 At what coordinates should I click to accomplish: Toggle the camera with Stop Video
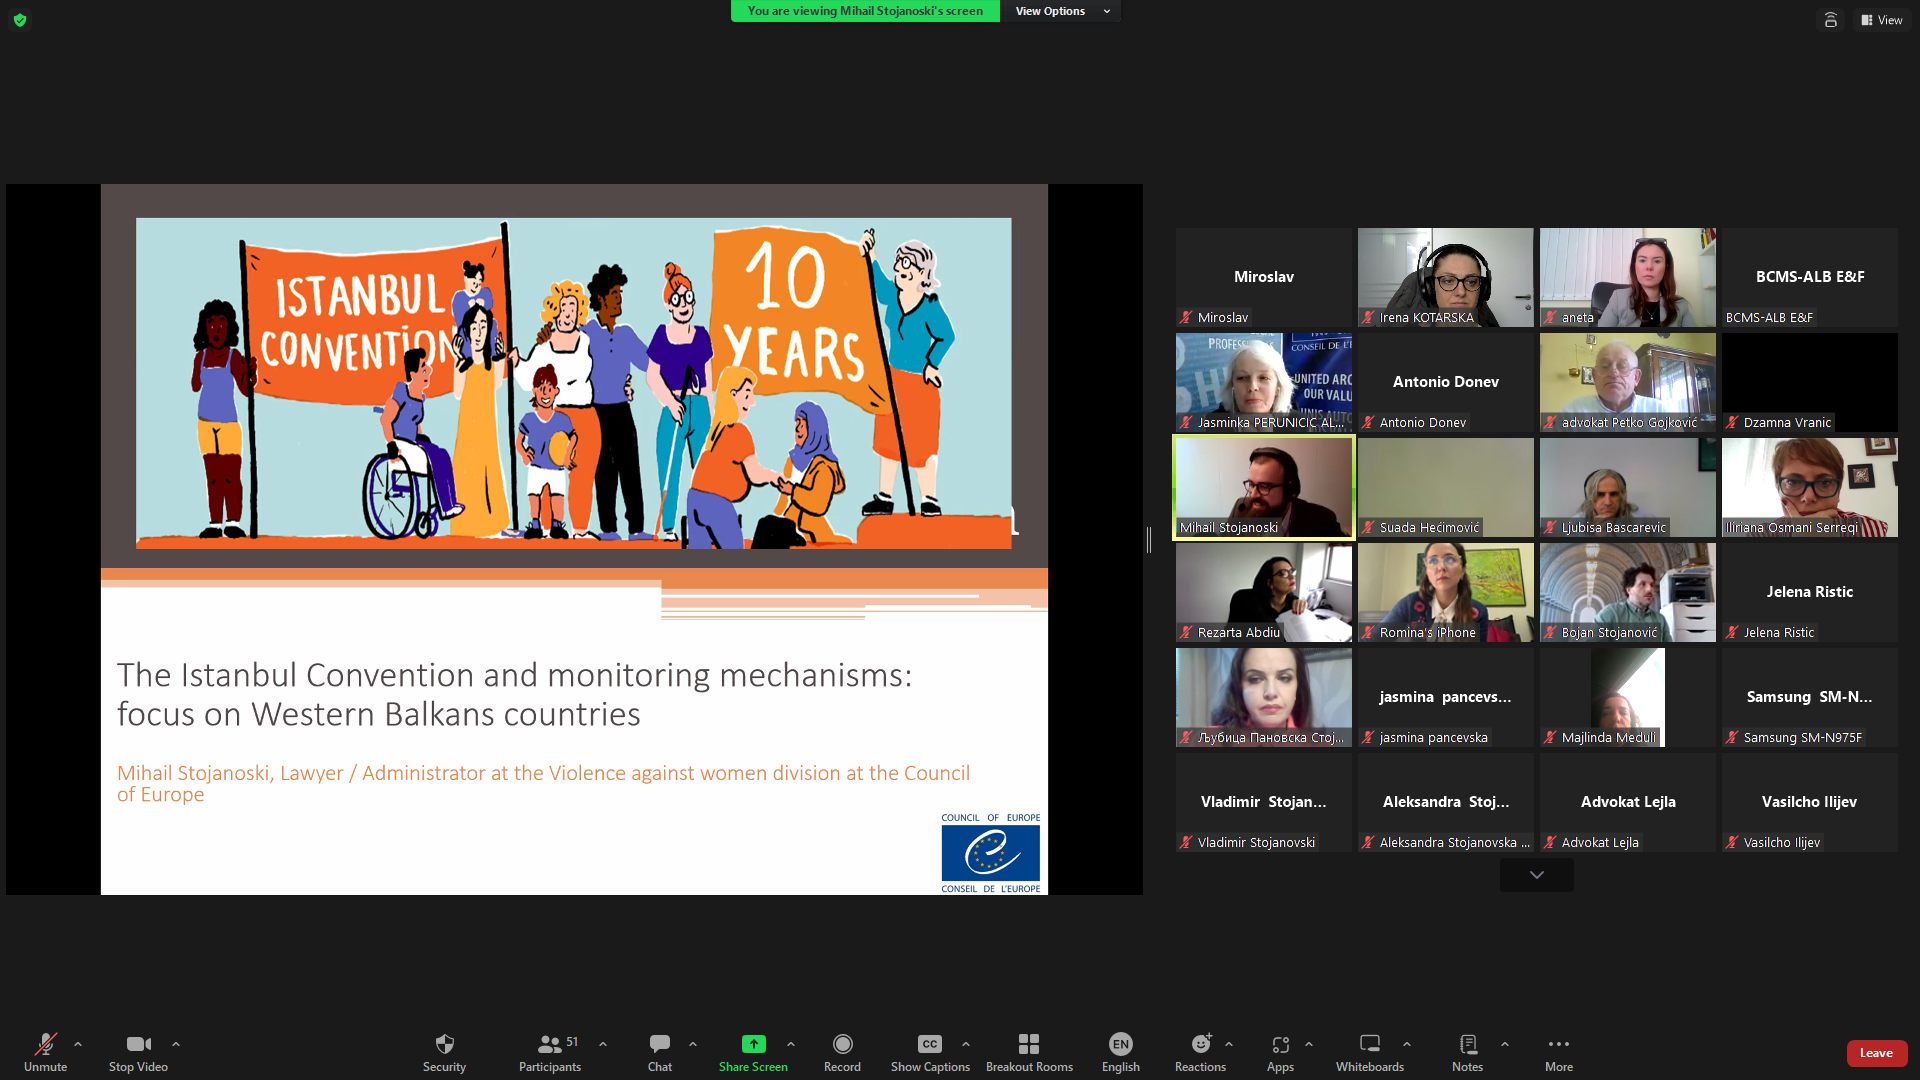[x=139, y=1052]
